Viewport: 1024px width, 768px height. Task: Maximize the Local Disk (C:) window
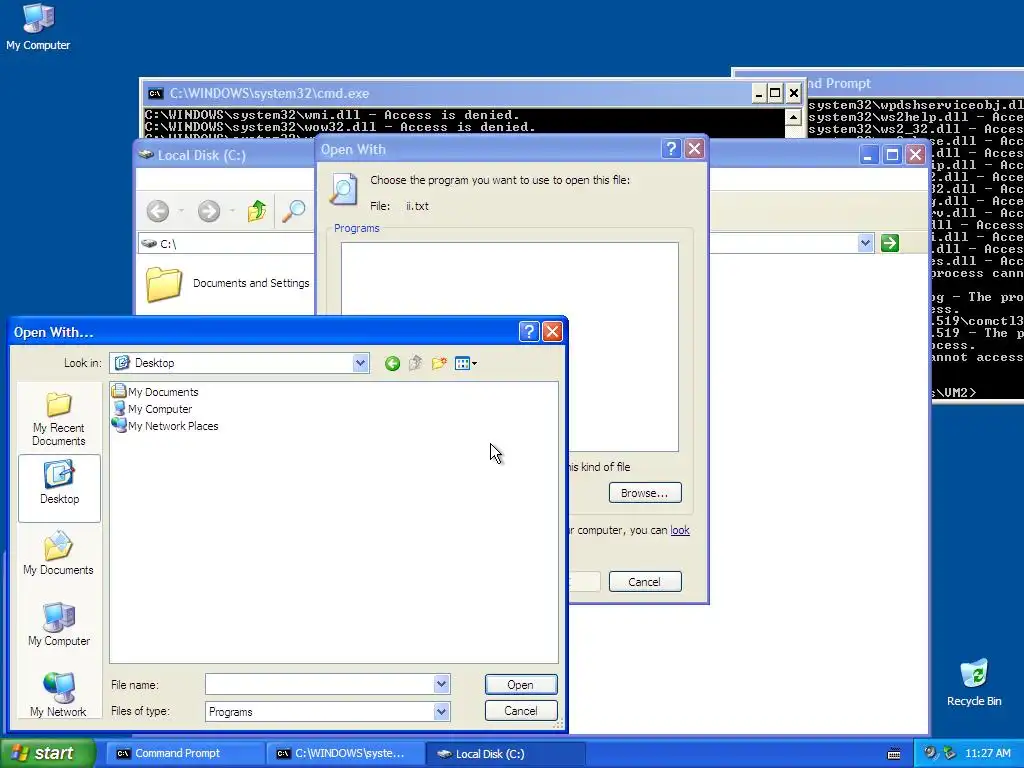[892, 155]
